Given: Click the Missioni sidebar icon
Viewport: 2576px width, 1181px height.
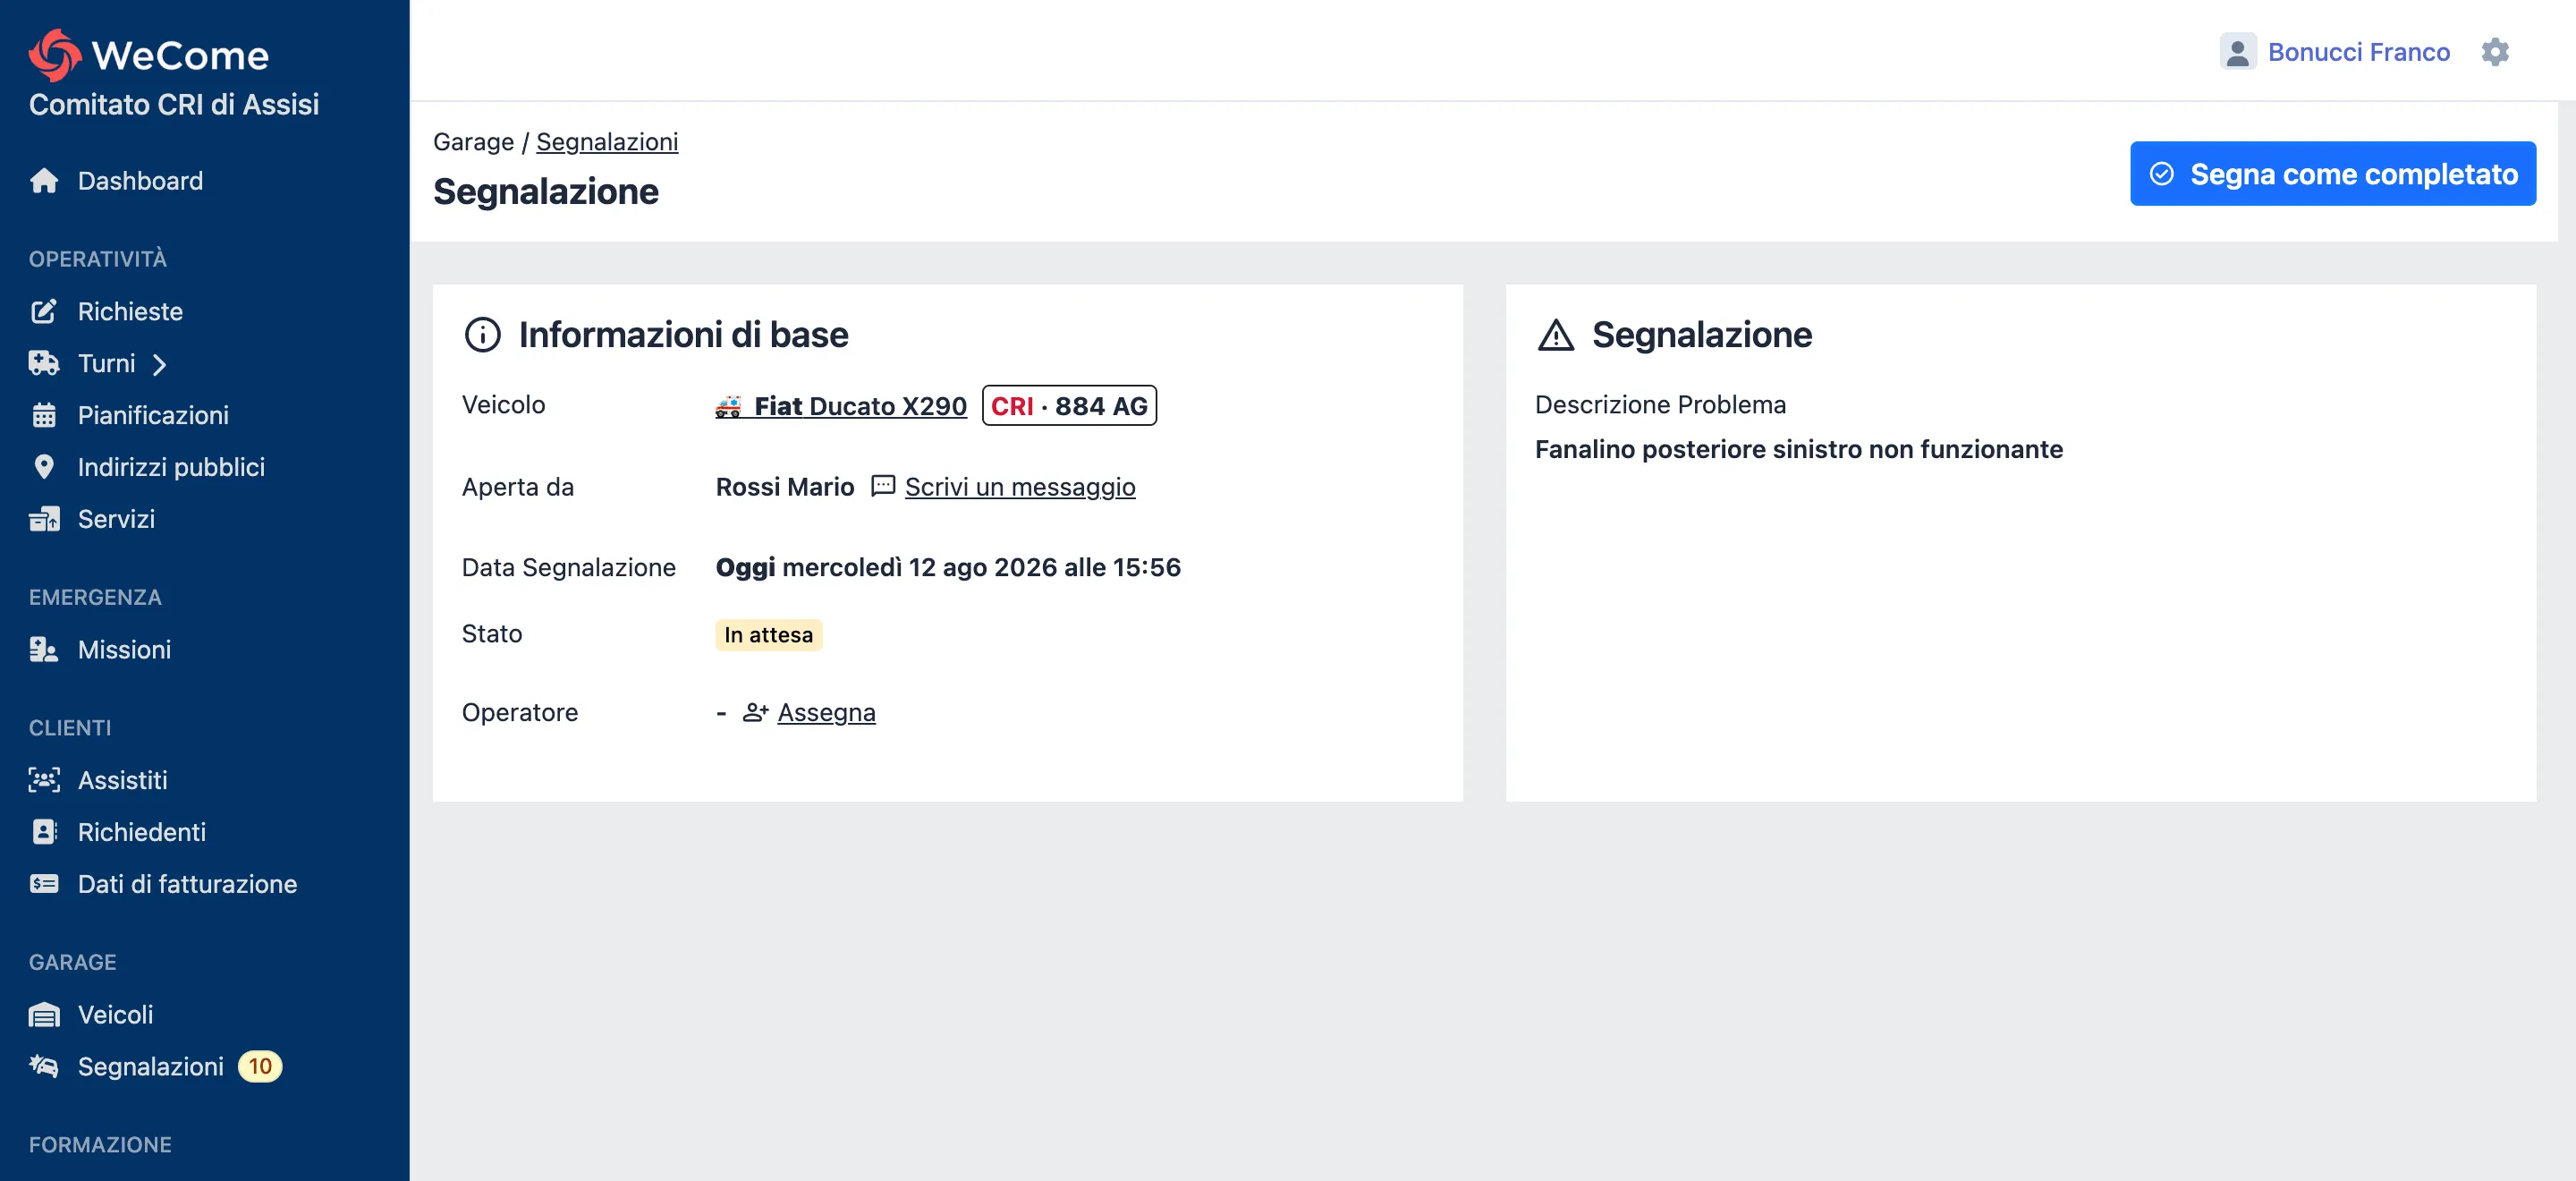Looking at the screenshot, I should (44, 649).
